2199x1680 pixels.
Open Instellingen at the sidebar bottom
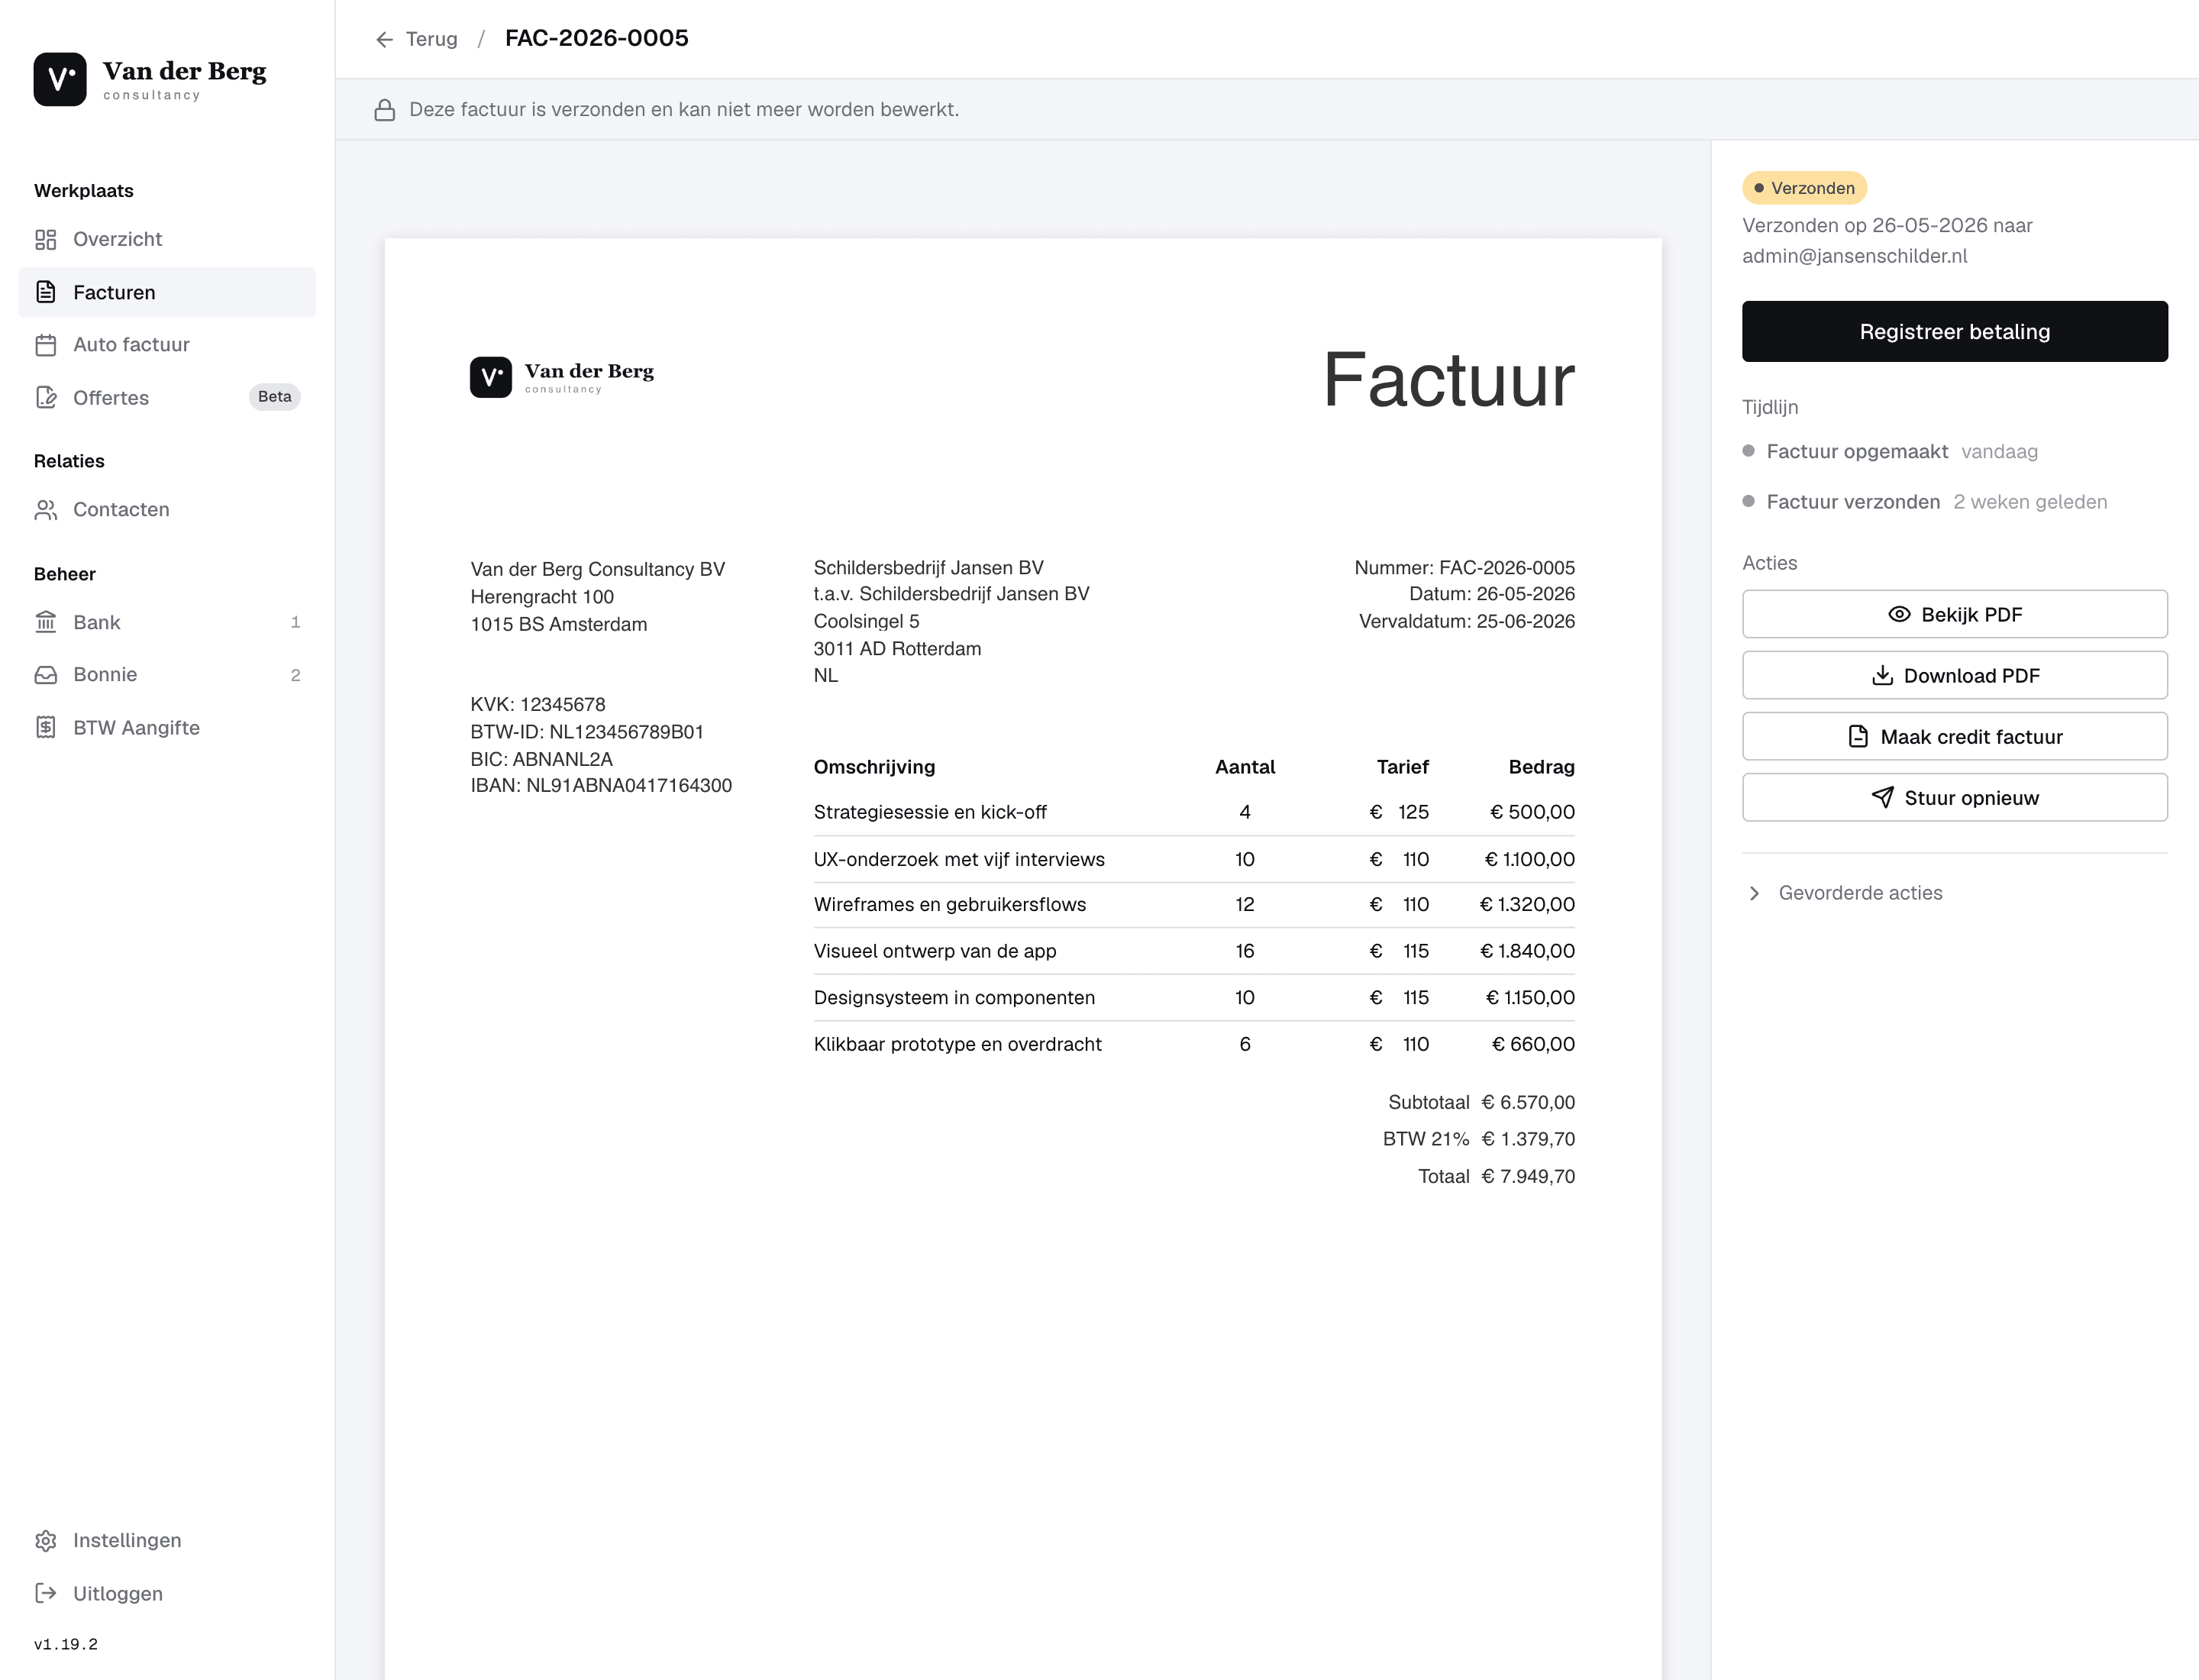167,1540
